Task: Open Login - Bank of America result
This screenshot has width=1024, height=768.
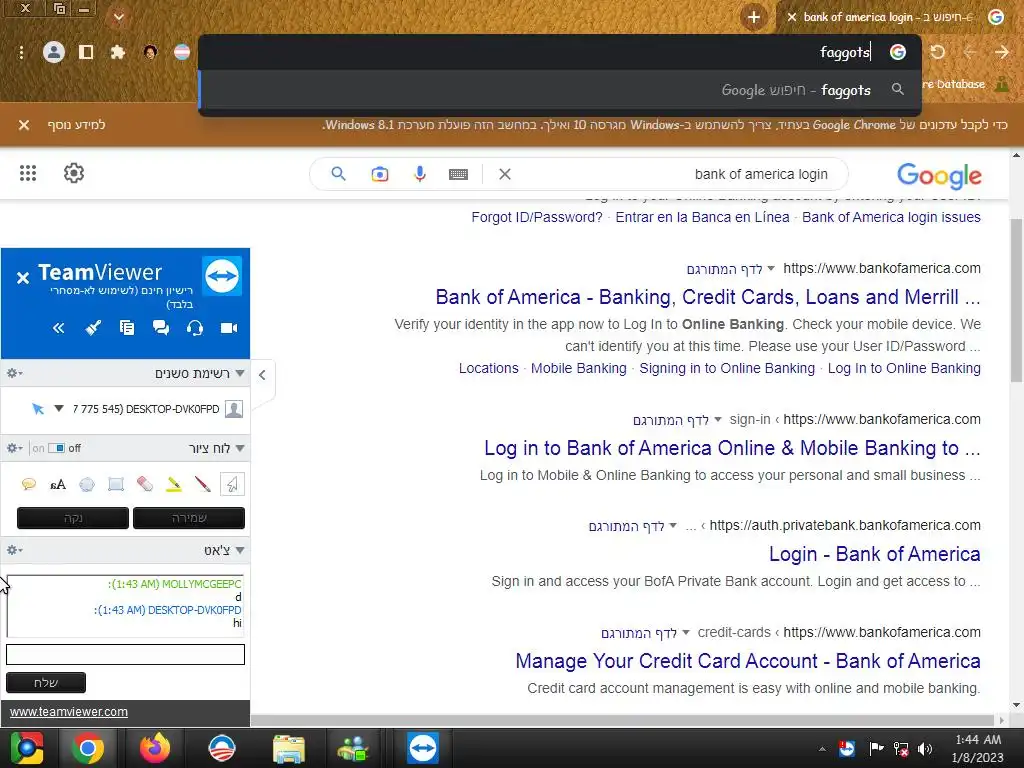Action: pyautogui.click(x=874, y=554)
